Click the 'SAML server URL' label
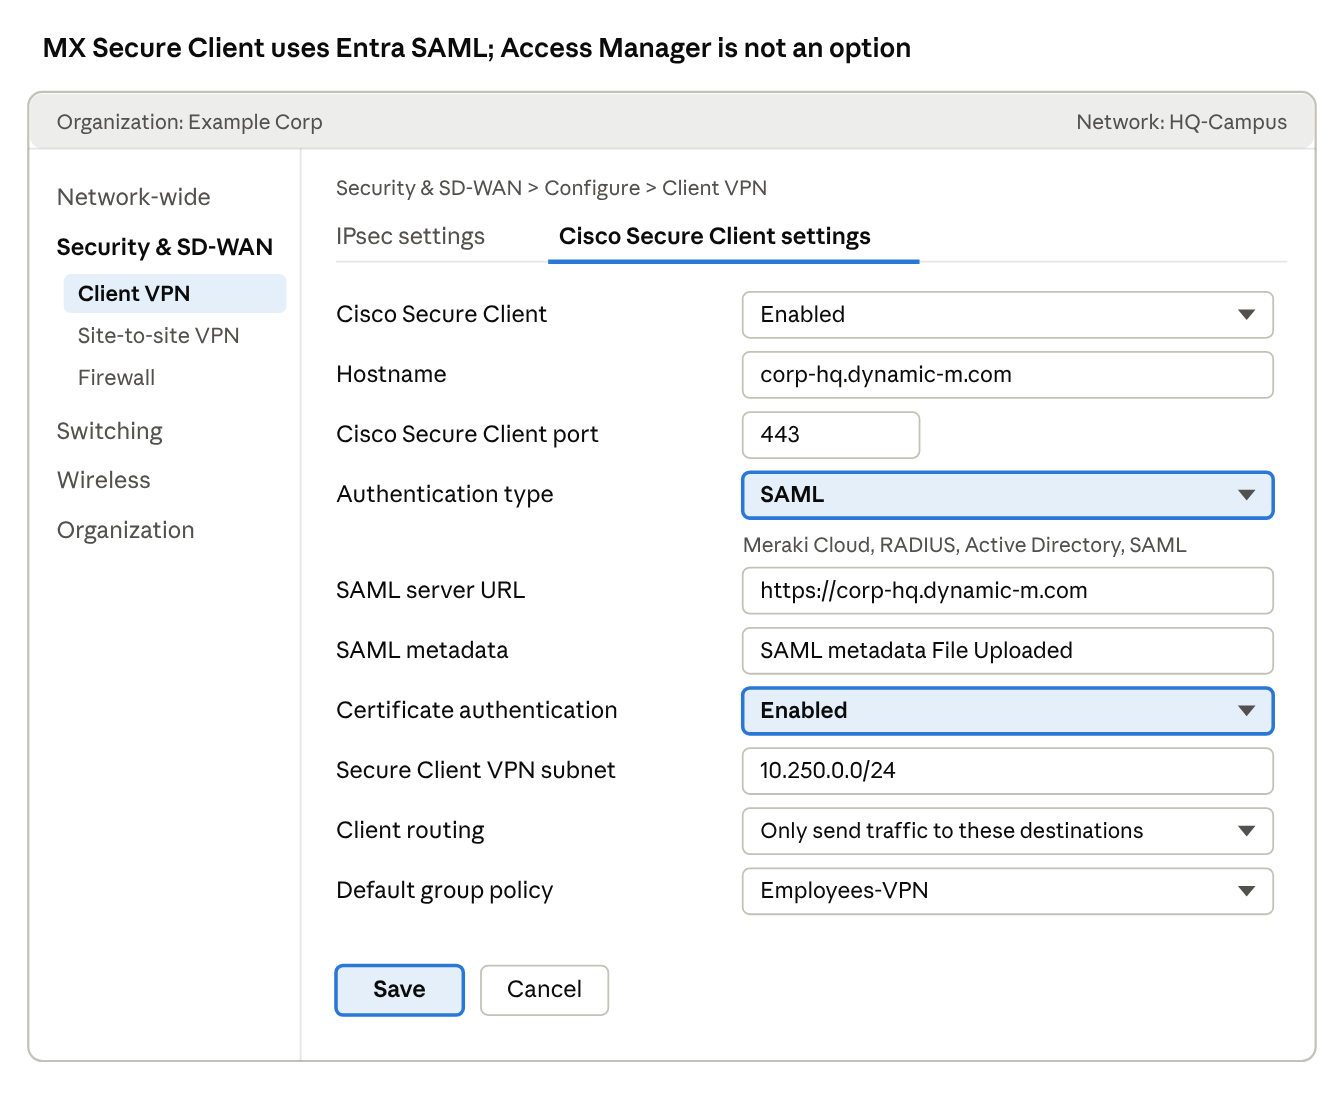This screenshot has height=1116, width=1344. [x=430, y=590]
